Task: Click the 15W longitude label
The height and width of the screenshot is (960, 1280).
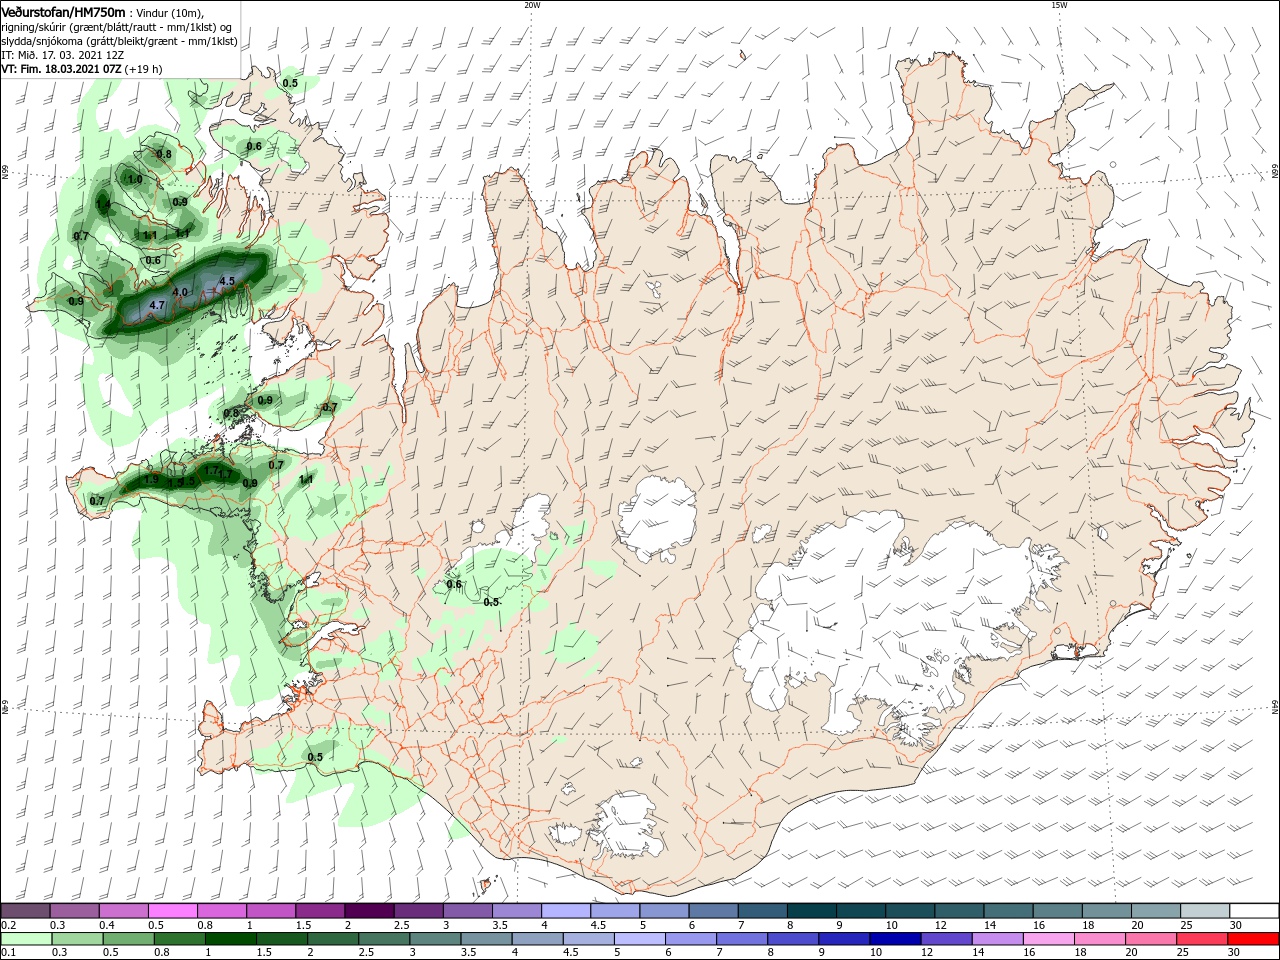Action: point(1059,5)
